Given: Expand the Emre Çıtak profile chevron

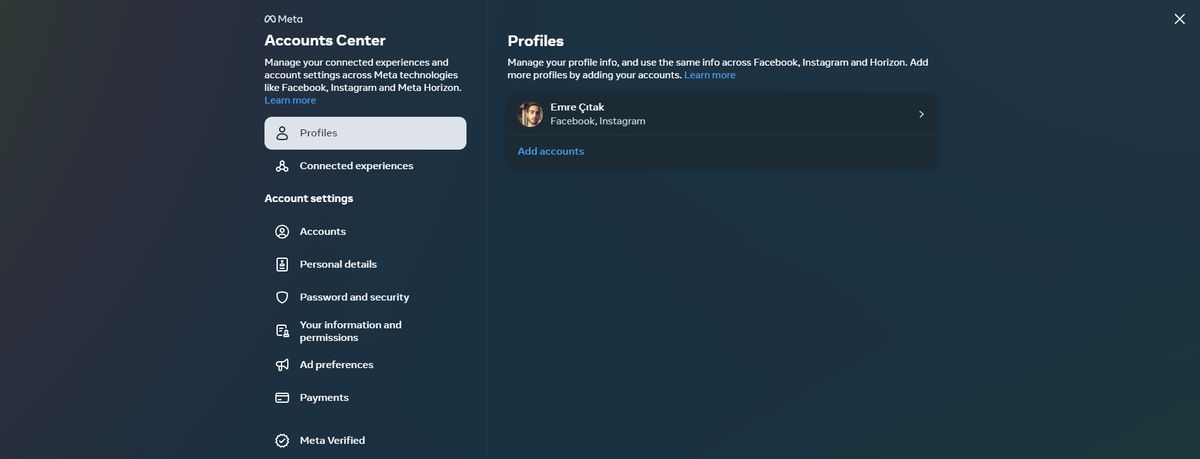Looking at the screenshot, I should pyautogui.click(x=921, y=114).
